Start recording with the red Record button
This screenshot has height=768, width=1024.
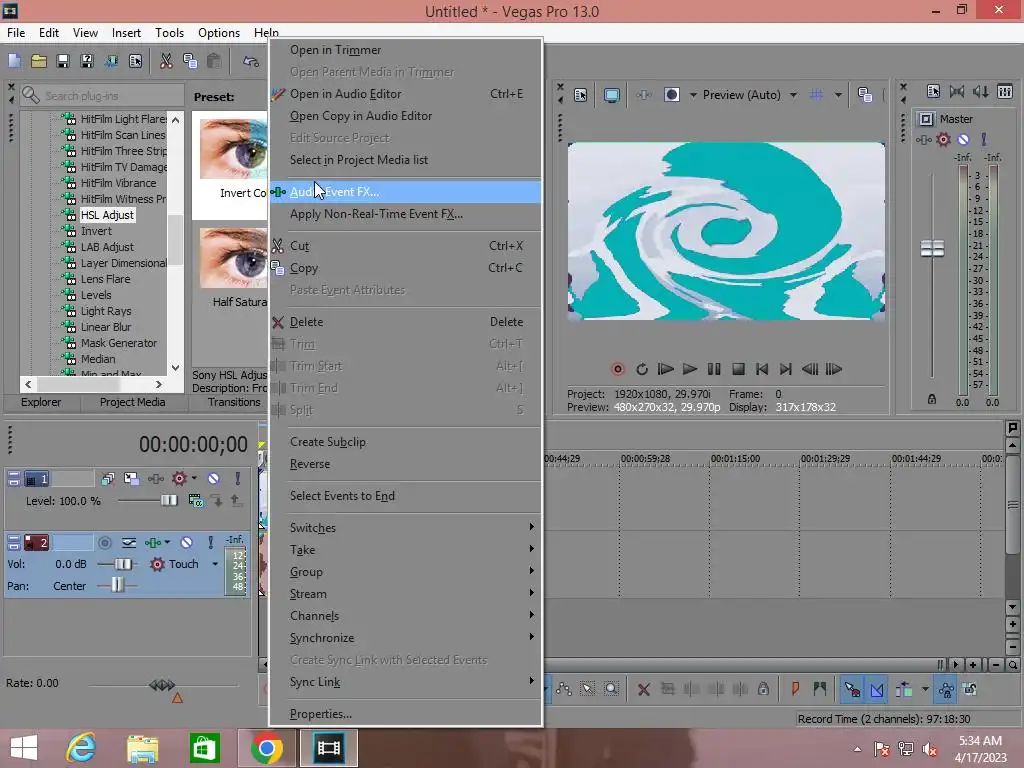(617, 369)
